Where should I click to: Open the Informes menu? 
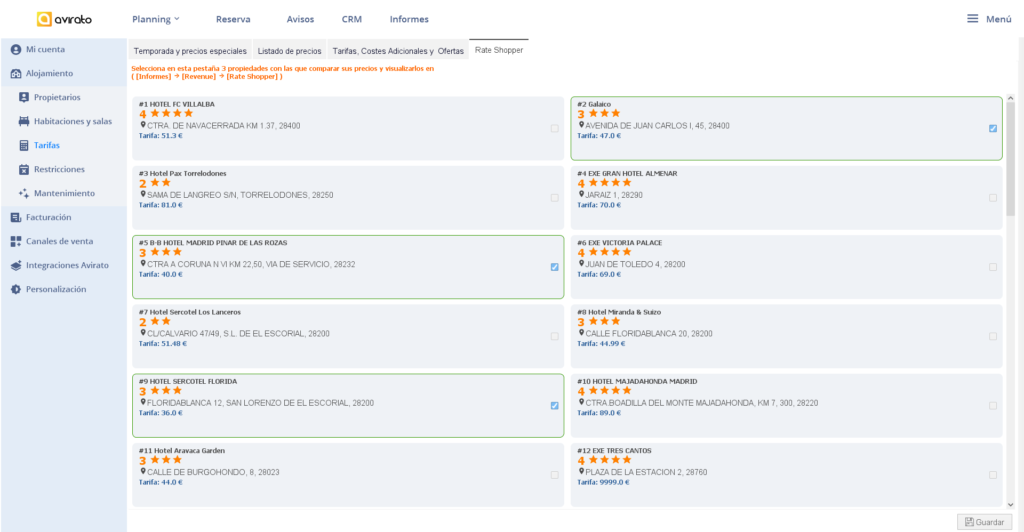(x=409, y=19)
